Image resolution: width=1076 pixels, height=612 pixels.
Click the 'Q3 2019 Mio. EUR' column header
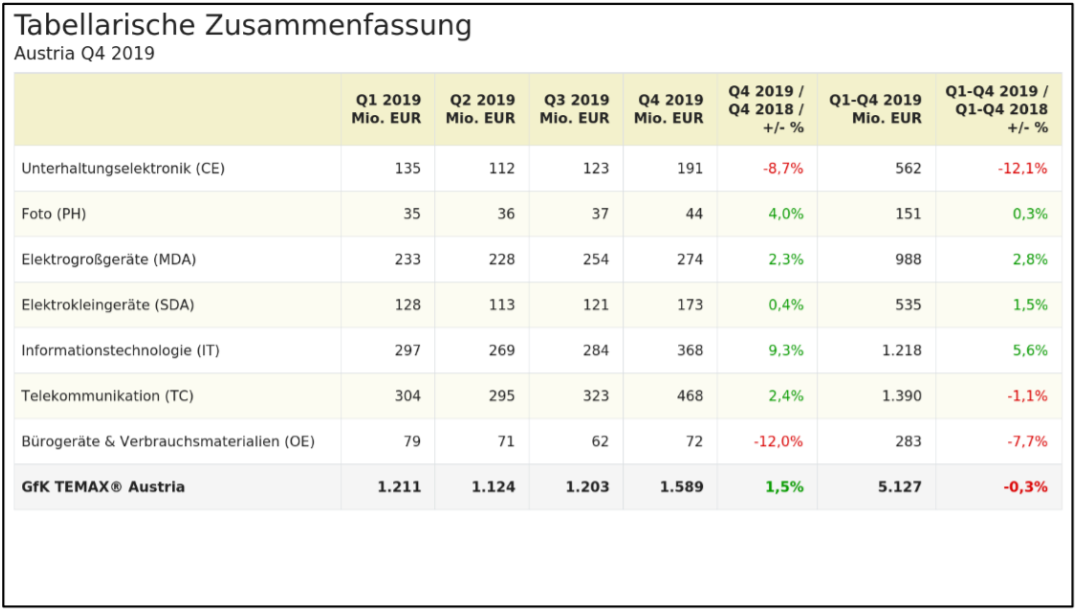(x=575, y=109)
